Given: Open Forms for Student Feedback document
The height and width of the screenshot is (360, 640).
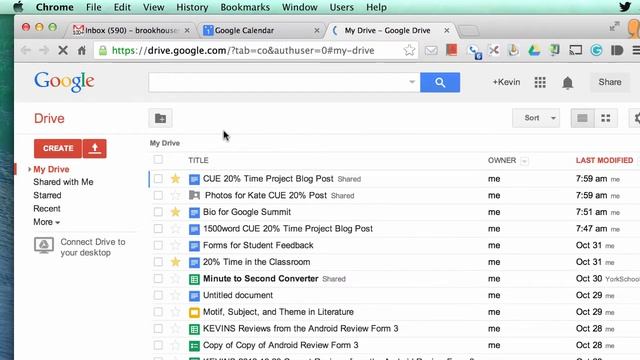Looking at the screenshot, I should [258, 245].
